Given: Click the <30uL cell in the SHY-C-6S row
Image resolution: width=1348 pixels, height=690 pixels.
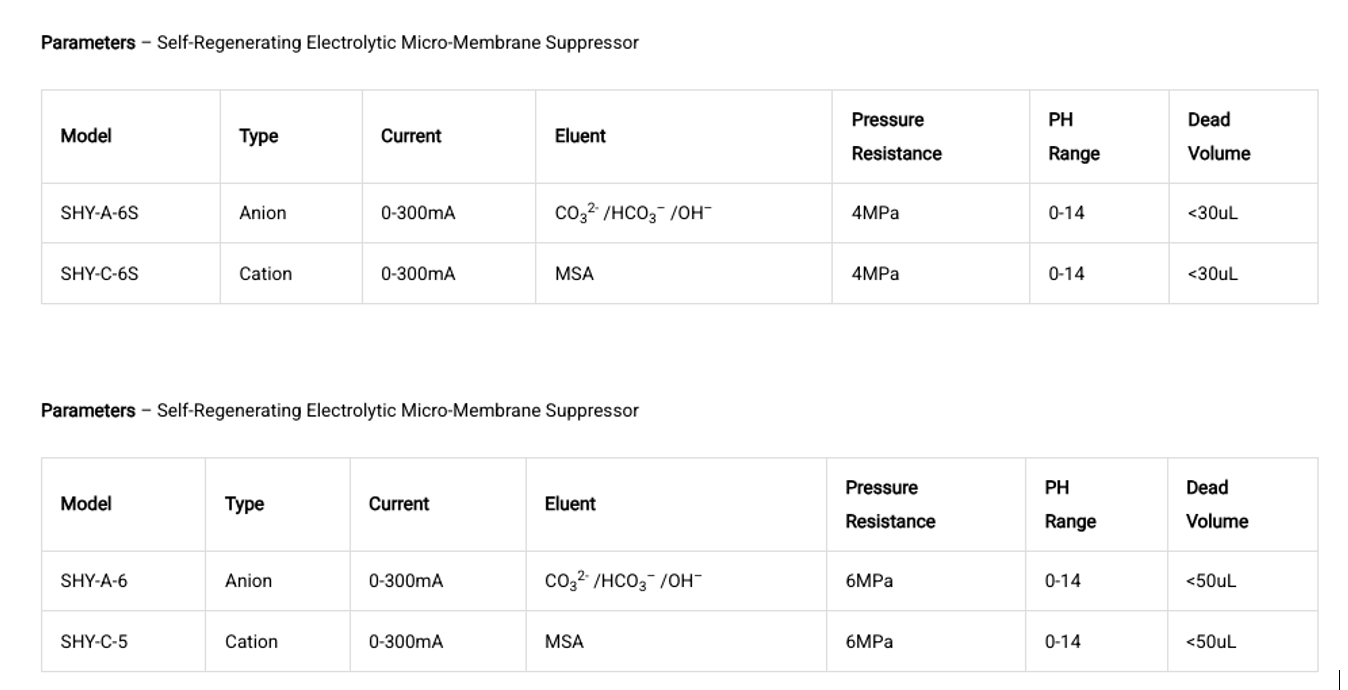Looking at the screenshot, I should click(x=1212, y=274).
